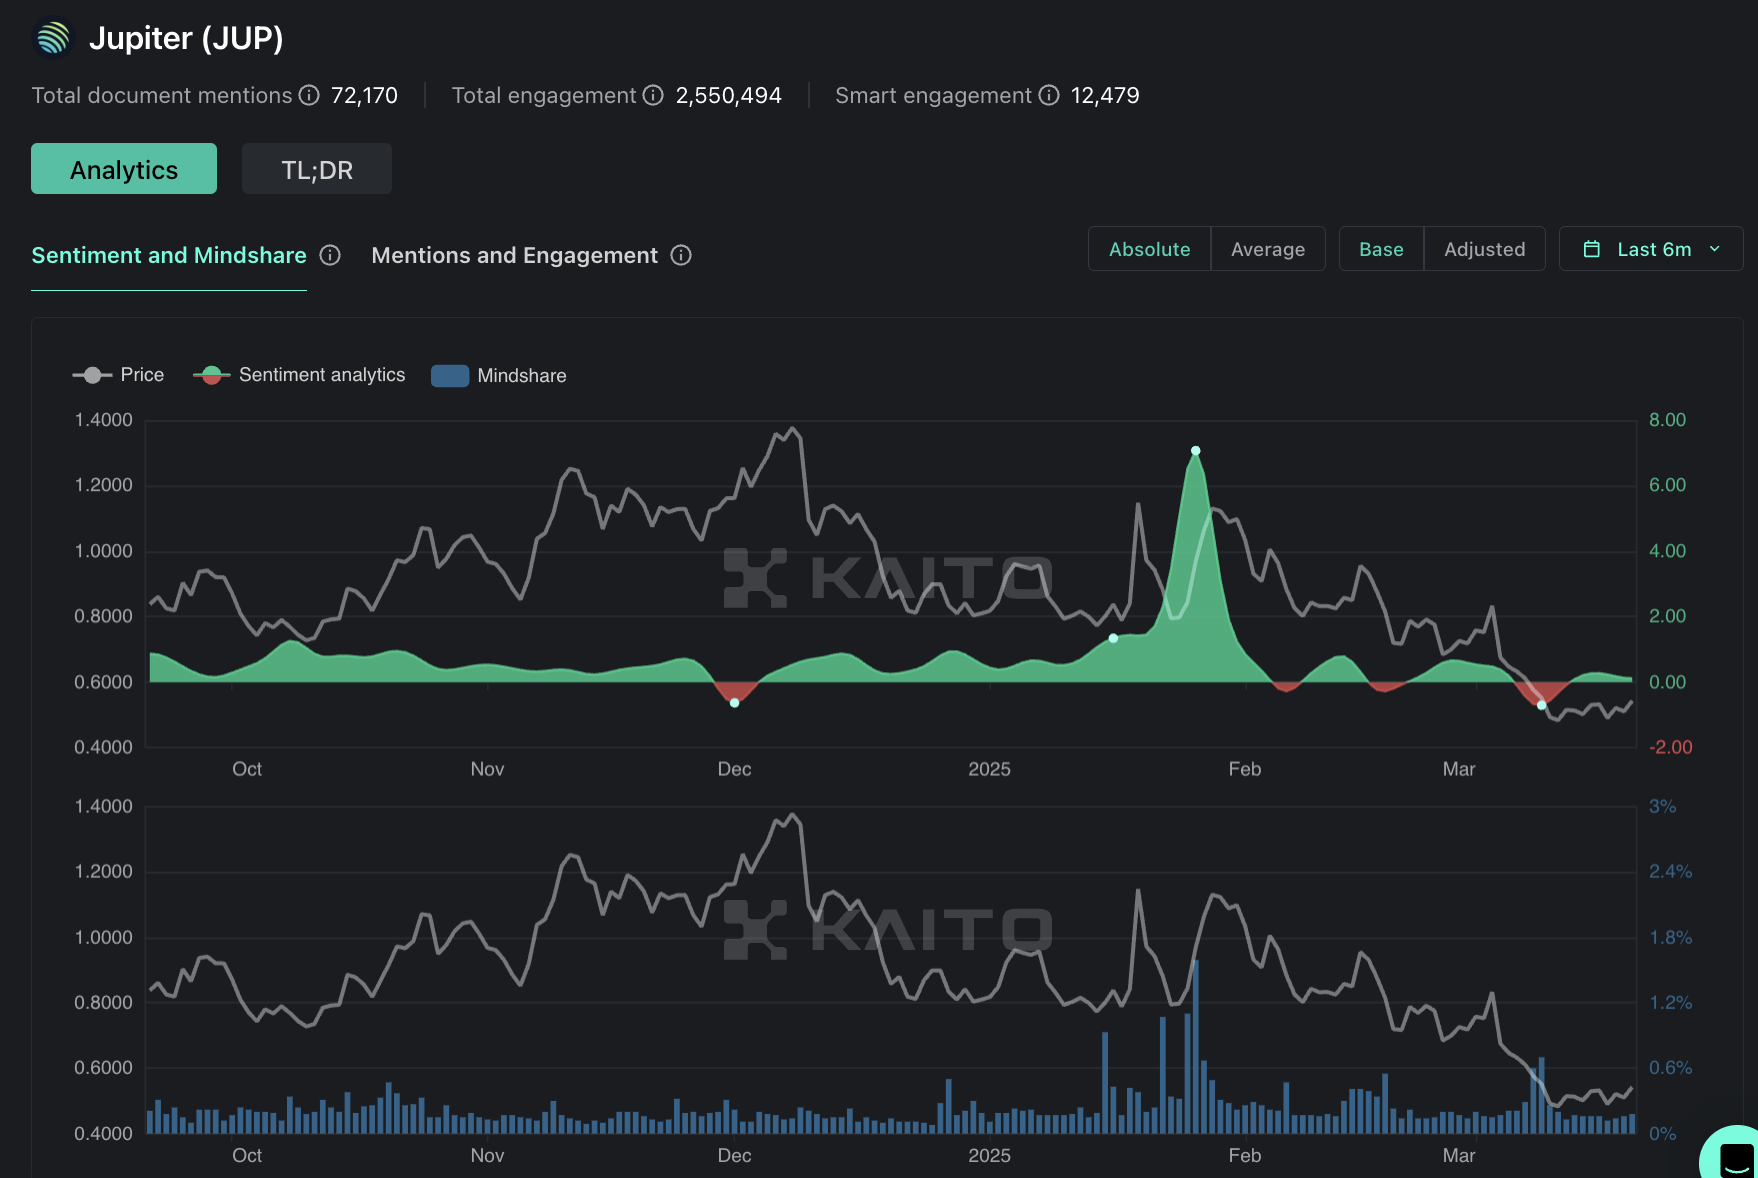Click the blue Mindshare legend swatch
Viewport: 1758px width, 1178px height.
click(x=450, y=375)
